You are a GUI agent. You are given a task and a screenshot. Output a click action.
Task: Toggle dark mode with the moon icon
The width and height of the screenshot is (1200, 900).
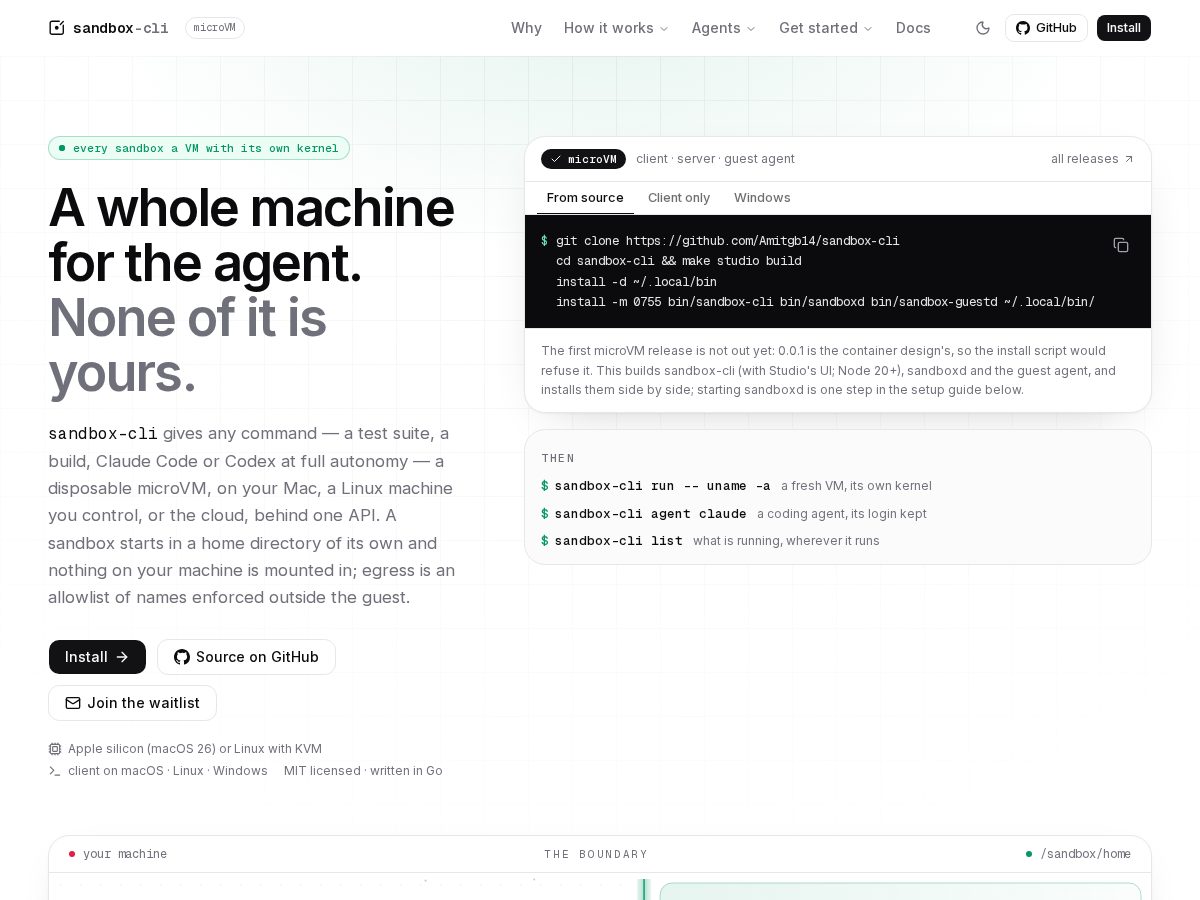983,28
